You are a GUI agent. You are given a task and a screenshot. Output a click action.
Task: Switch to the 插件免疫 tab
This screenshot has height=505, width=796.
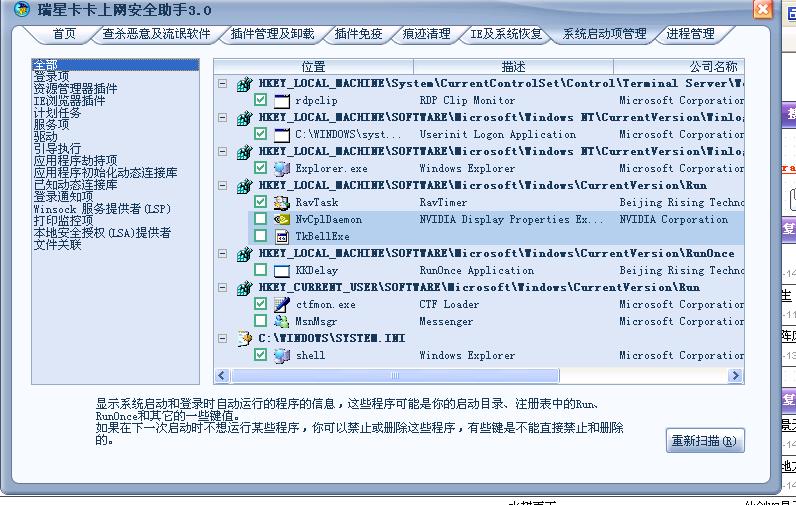[x=358, y=34]
